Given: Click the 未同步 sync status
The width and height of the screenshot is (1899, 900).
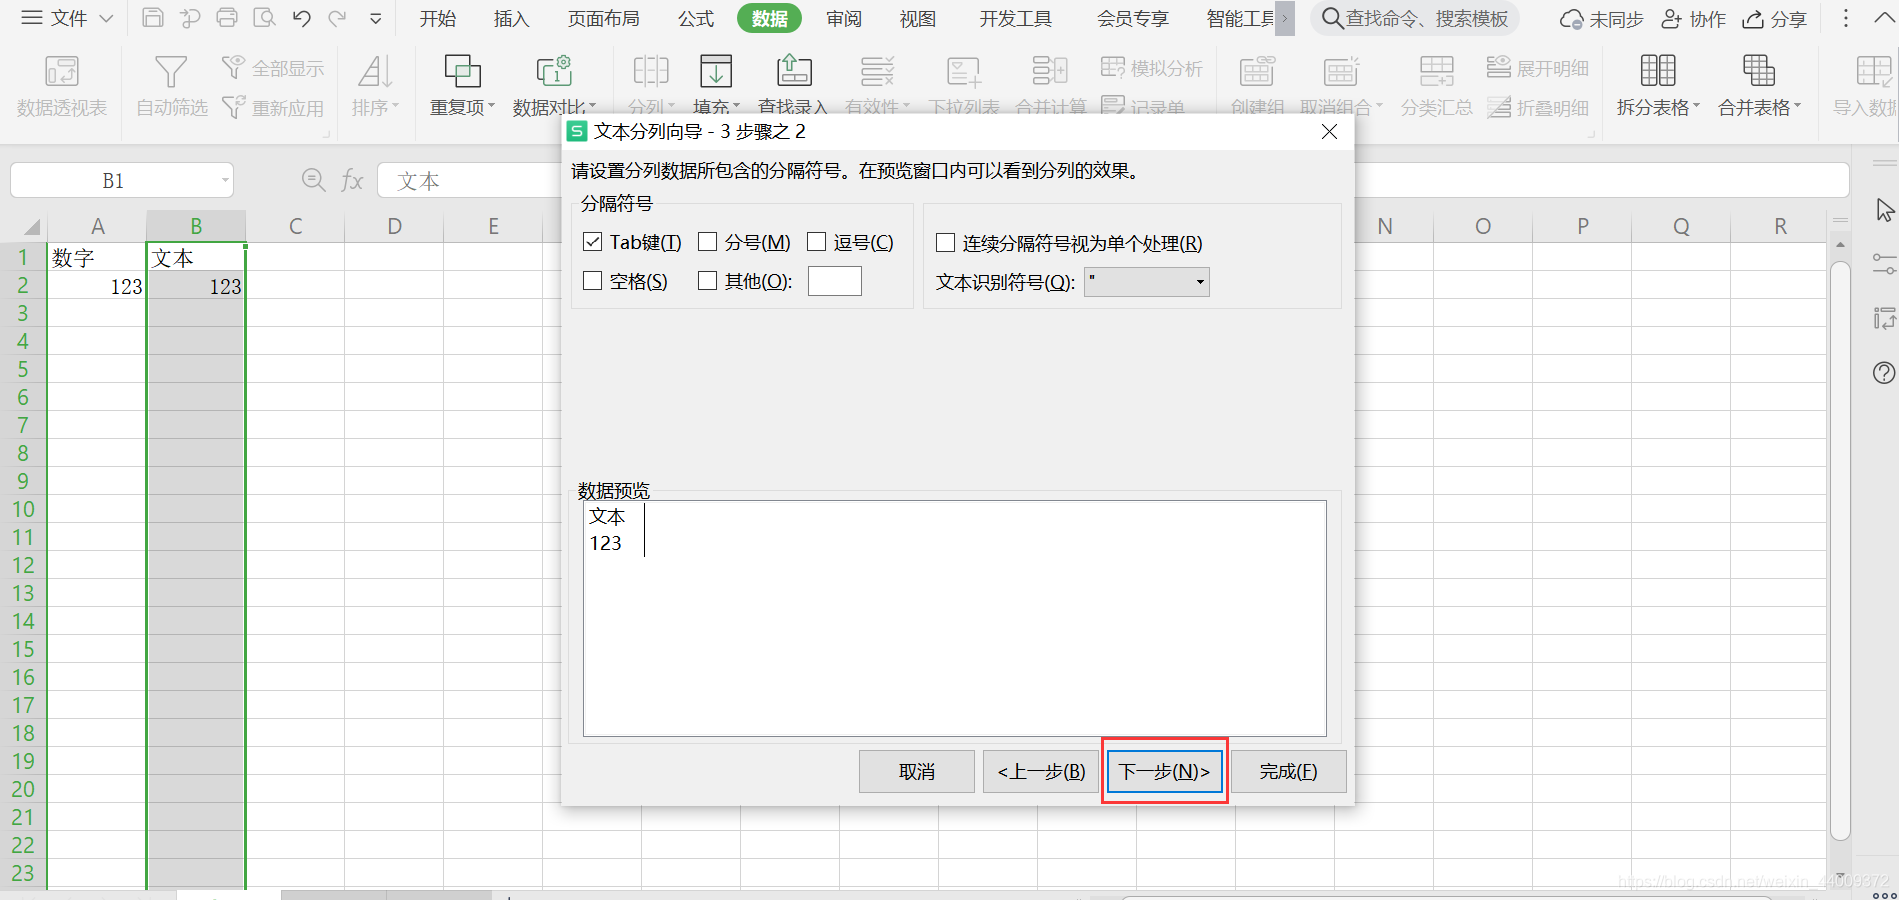Looking at the screenshot, I should [1601, 19].
